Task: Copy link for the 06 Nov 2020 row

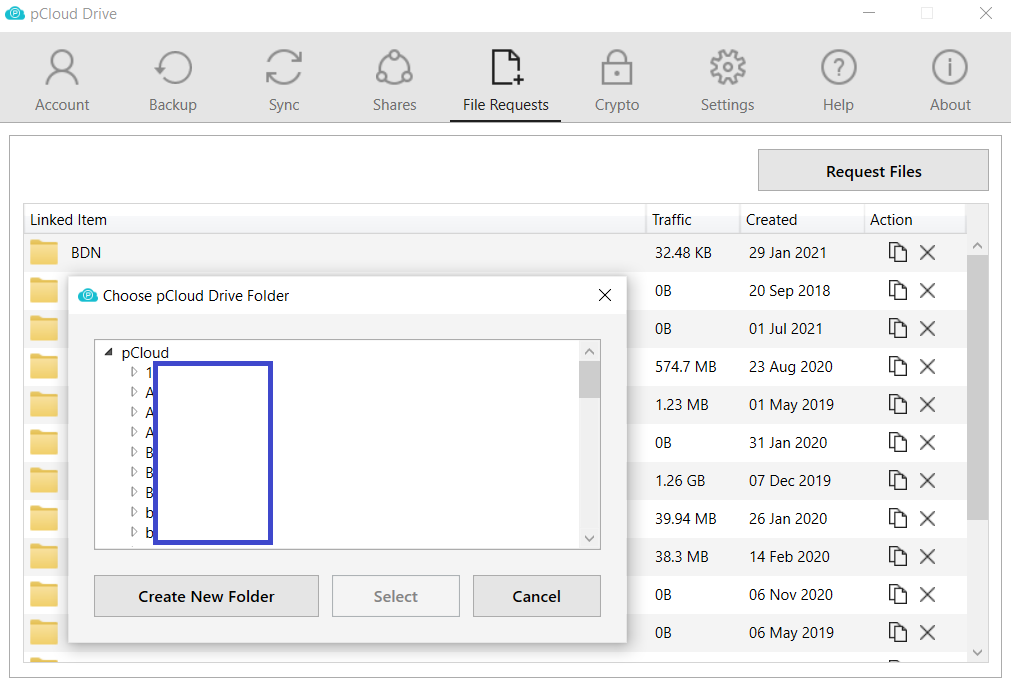Action: pyautogui.click(x=898, y=595)
